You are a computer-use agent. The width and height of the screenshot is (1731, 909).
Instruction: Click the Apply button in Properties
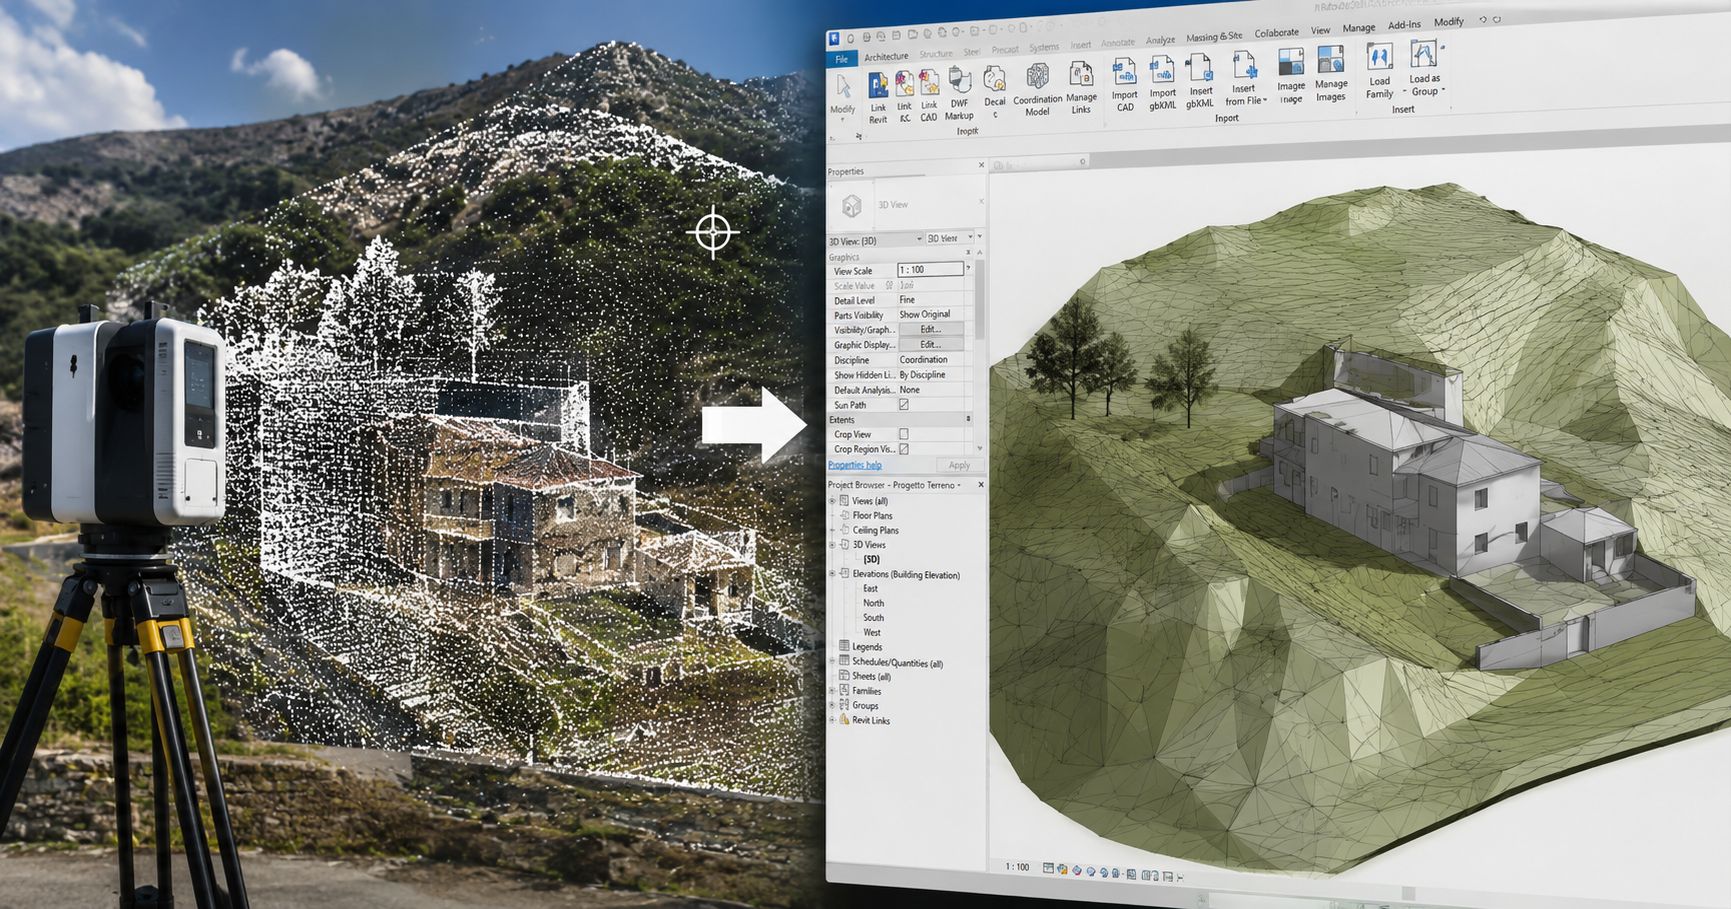(959, 465)
